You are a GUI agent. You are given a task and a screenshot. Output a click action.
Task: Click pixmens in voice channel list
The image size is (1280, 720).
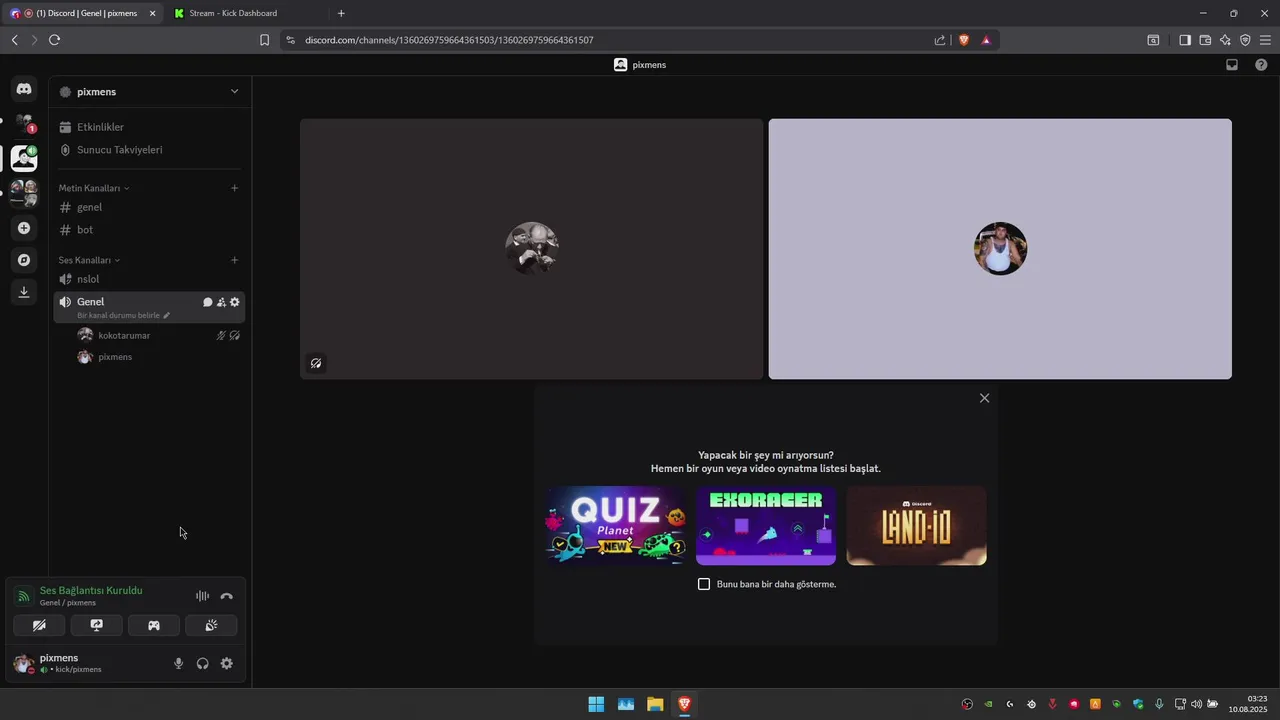click(159, 357)
